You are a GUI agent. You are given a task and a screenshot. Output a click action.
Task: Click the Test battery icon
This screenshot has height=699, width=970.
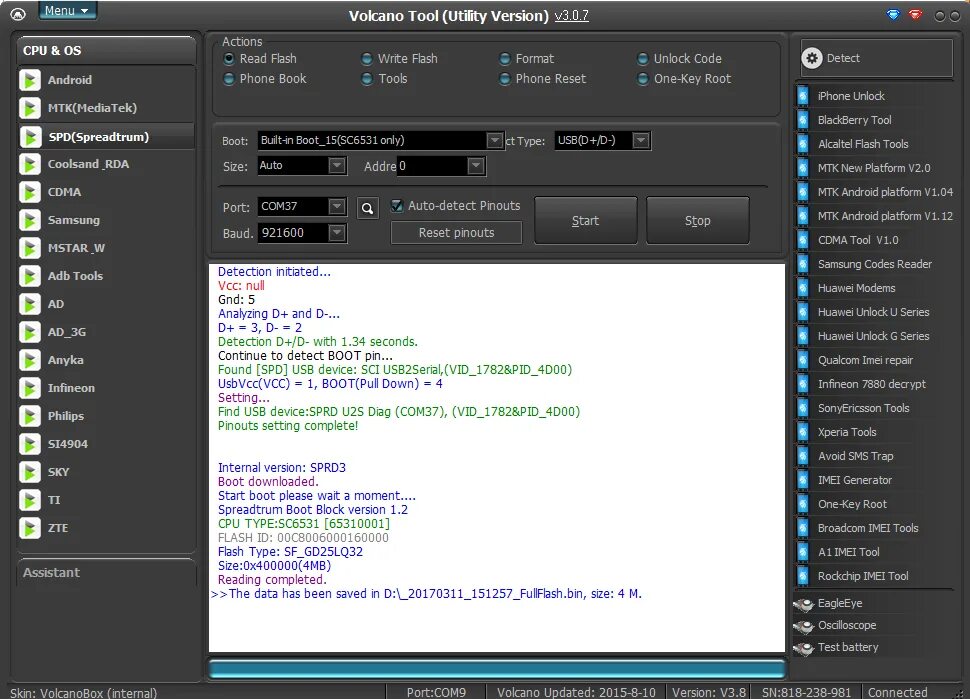pos(804,648)
